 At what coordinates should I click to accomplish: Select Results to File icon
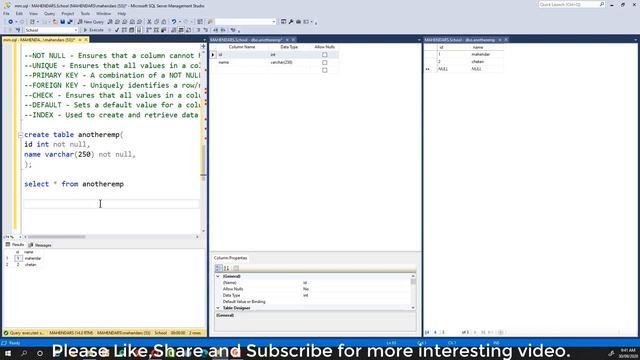click(189, 30)
